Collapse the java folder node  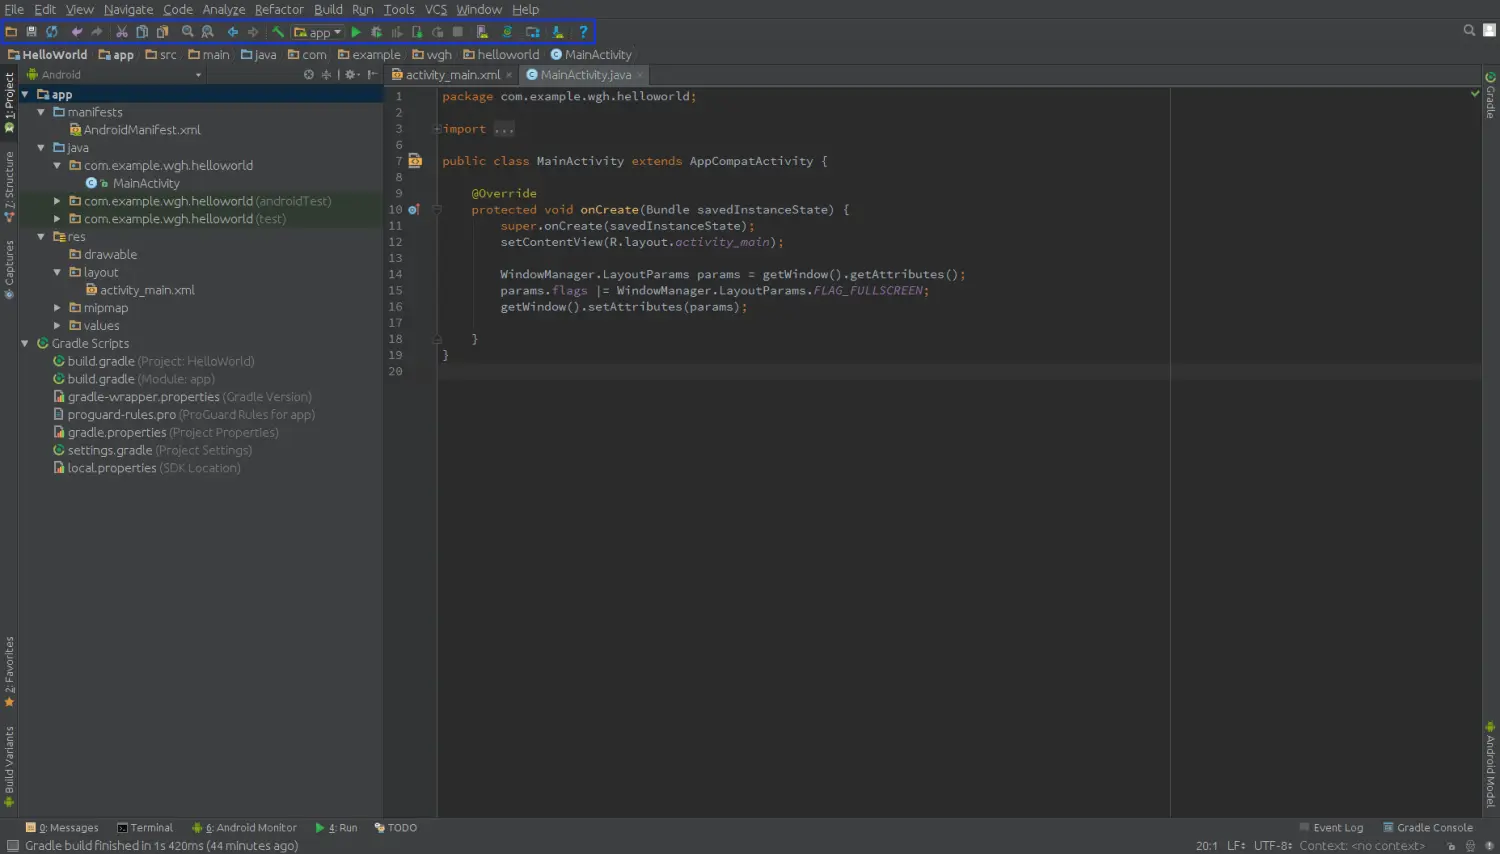tap(41, 148)
